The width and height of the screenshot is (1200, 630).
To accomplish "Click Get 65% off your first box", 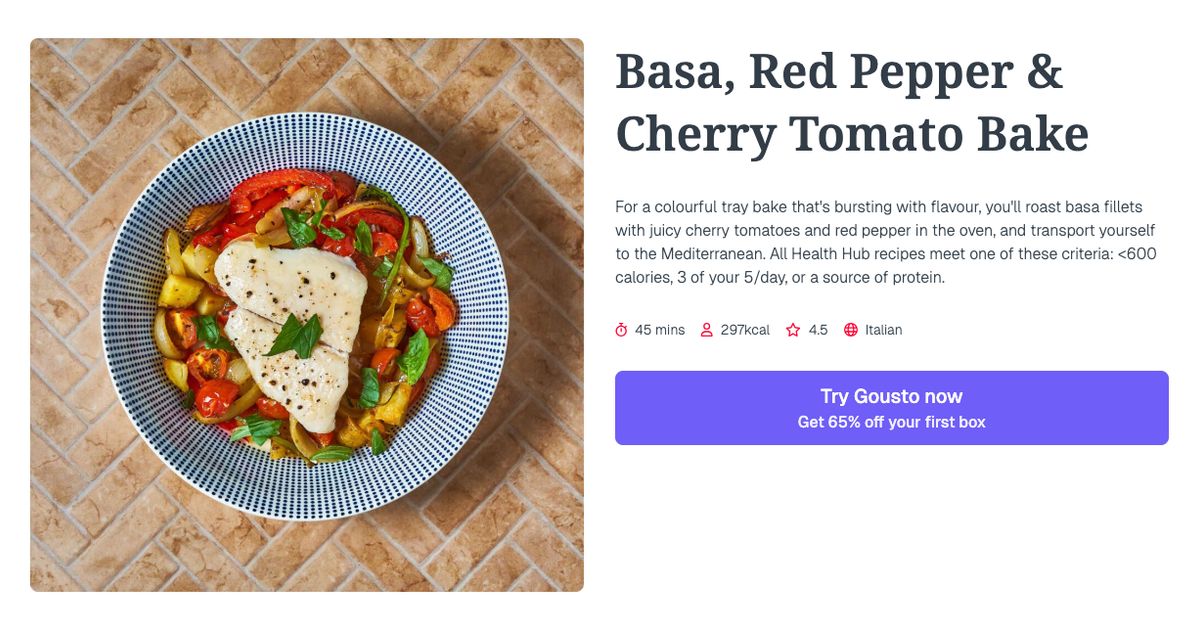I will pyautogui.click(x=892, y=422).
